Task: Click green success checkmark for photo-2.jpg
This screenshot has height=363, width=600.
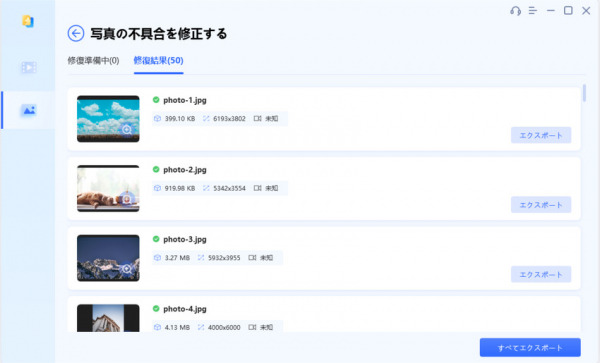Action: (x=156, y=169)
